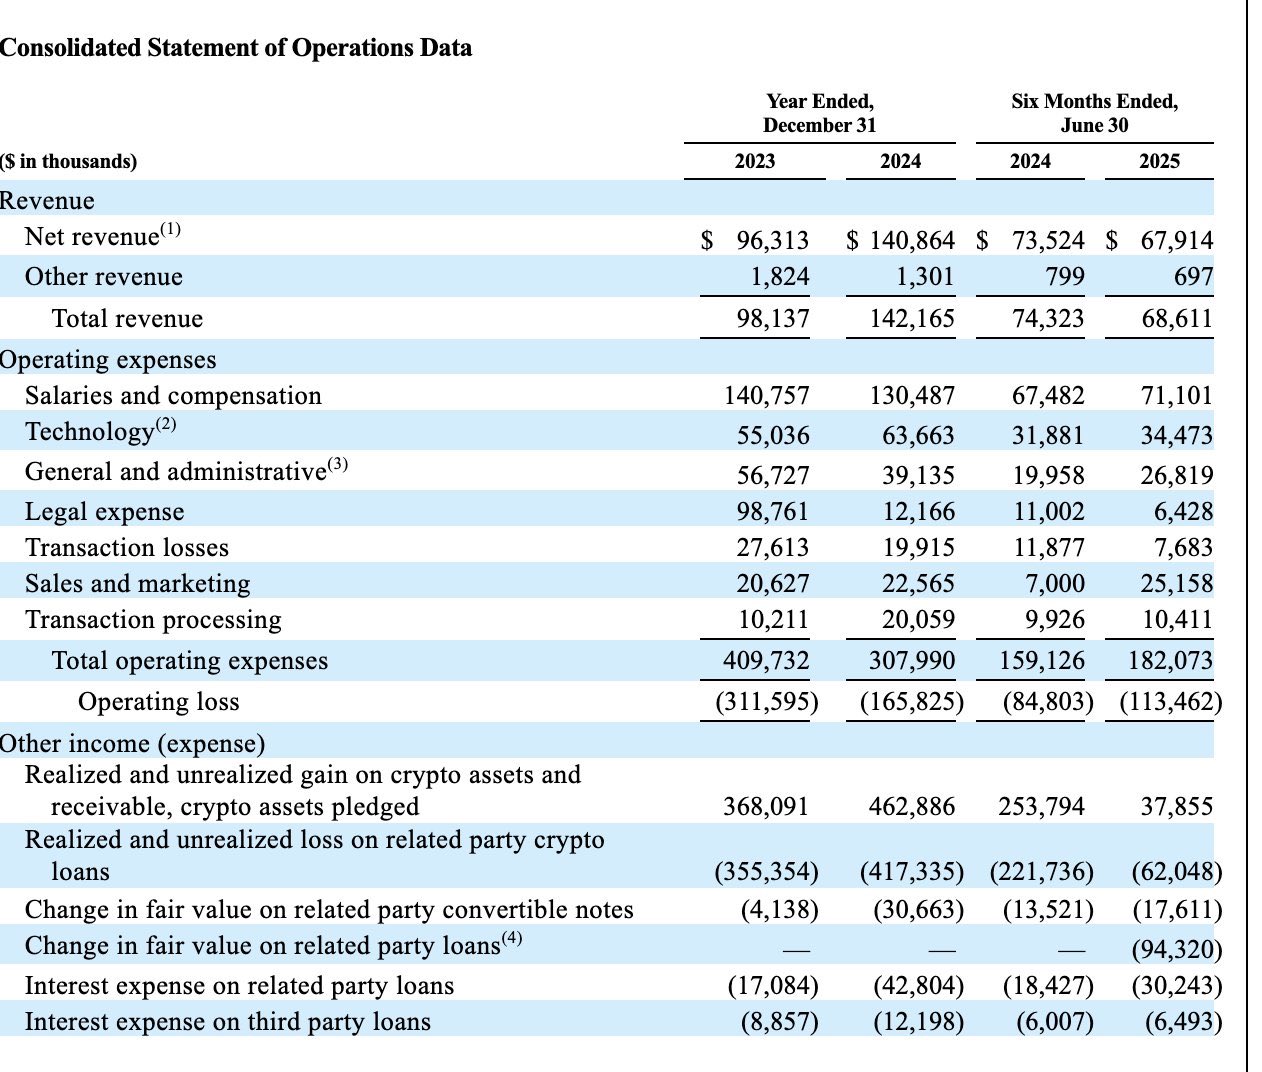
Task: Click the Salaries and compensation row label
Action: point(173,396)
